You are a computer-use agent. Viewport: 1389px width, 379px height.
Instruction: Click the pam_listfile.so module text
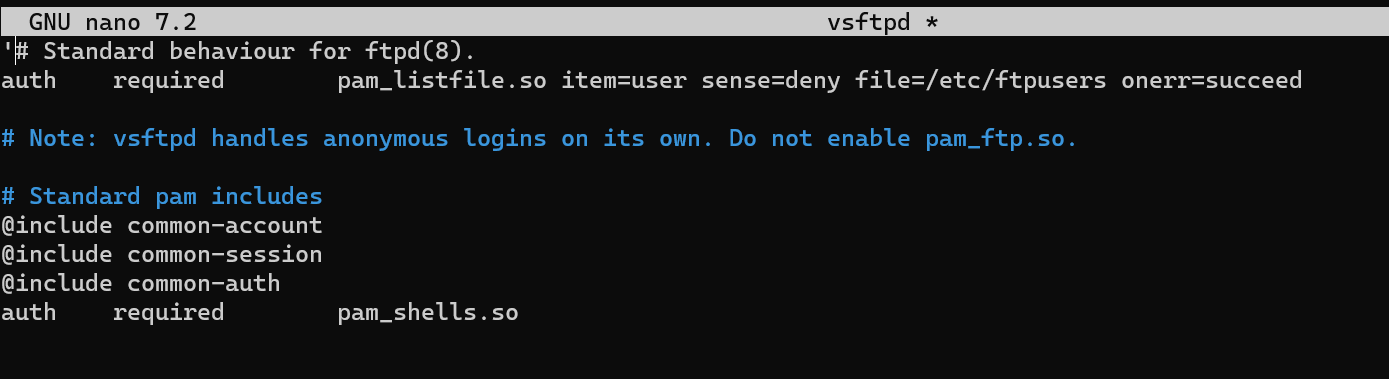pyautogui.click(x=442, y=80)
